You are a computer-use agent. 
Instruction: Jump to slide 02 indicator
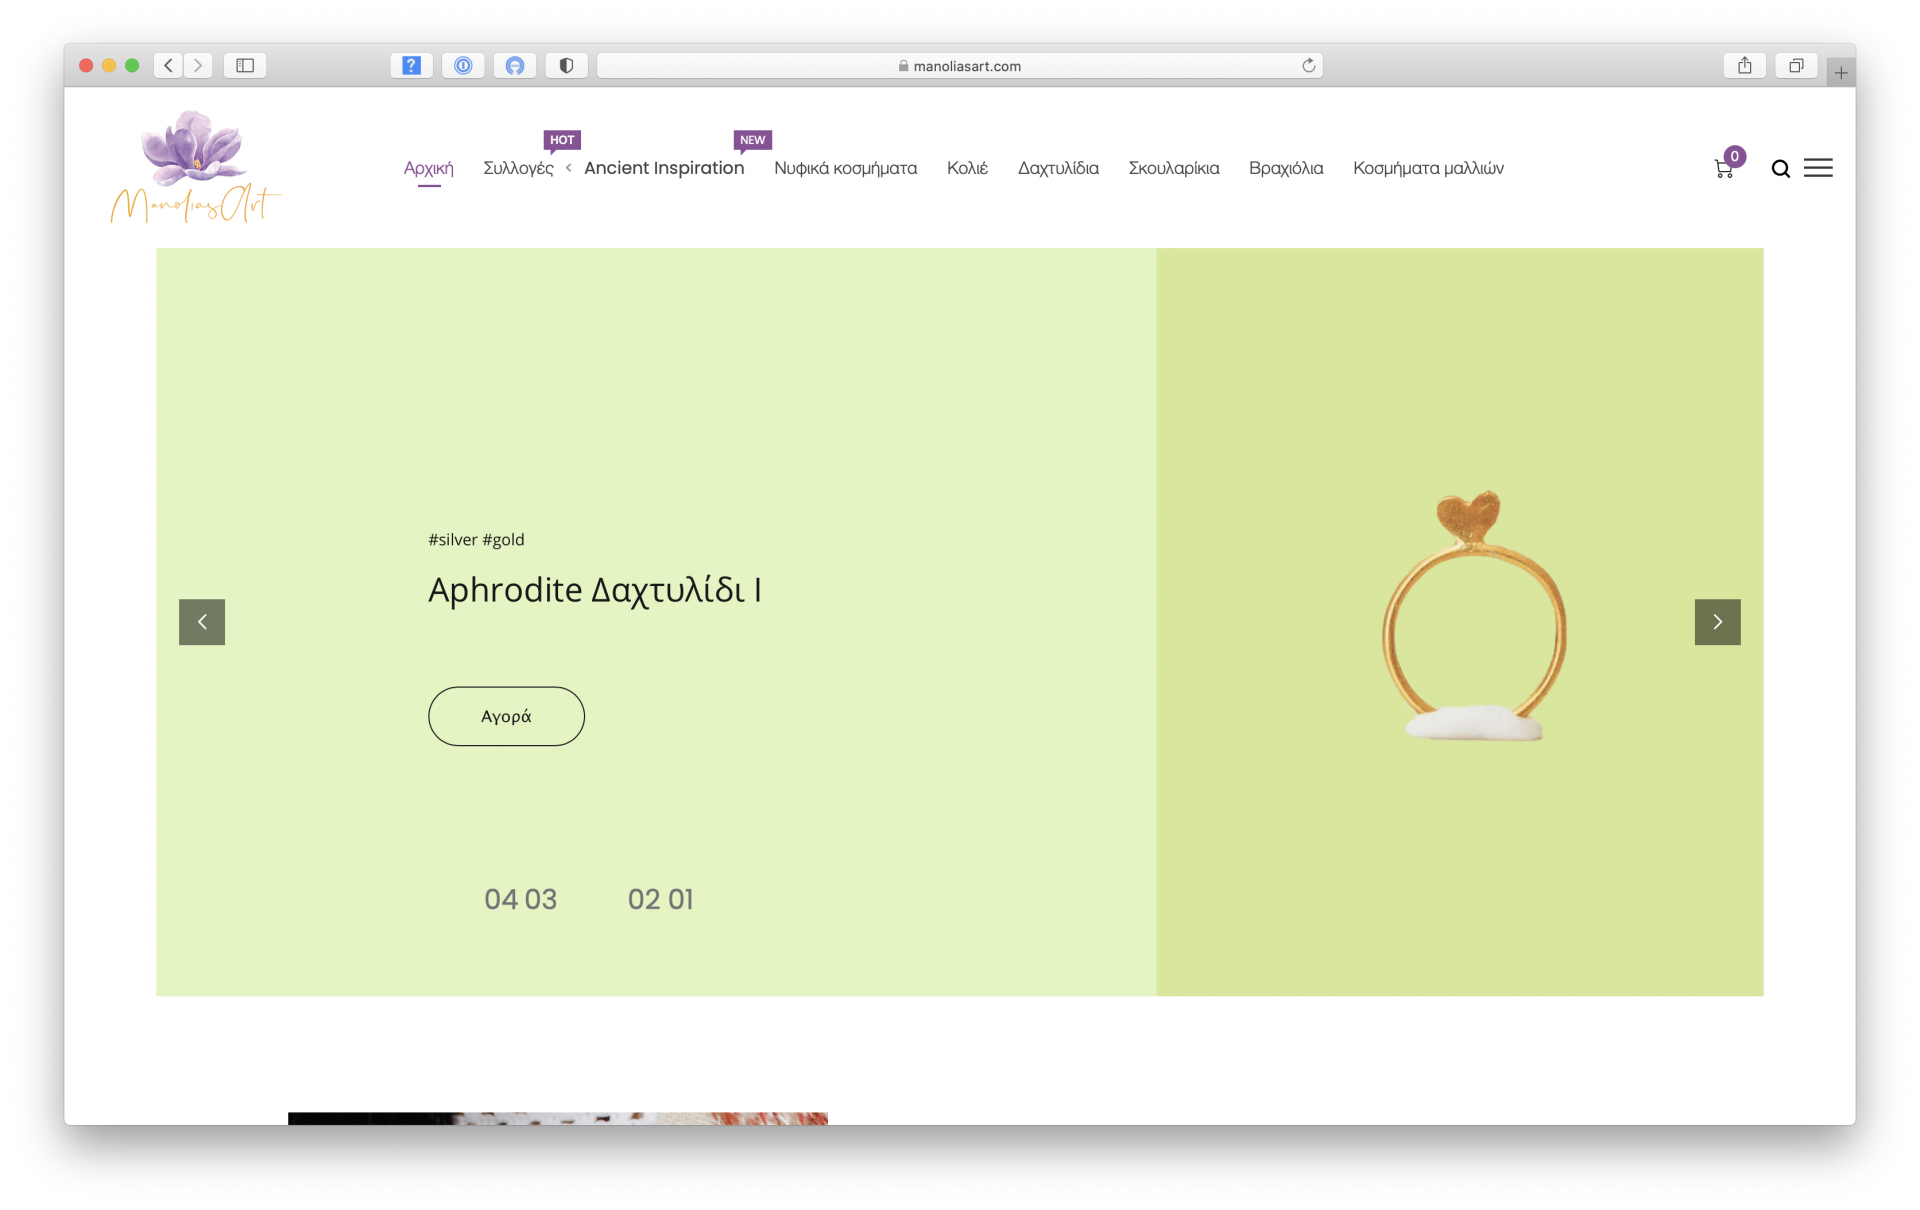[x=645, y=899]
